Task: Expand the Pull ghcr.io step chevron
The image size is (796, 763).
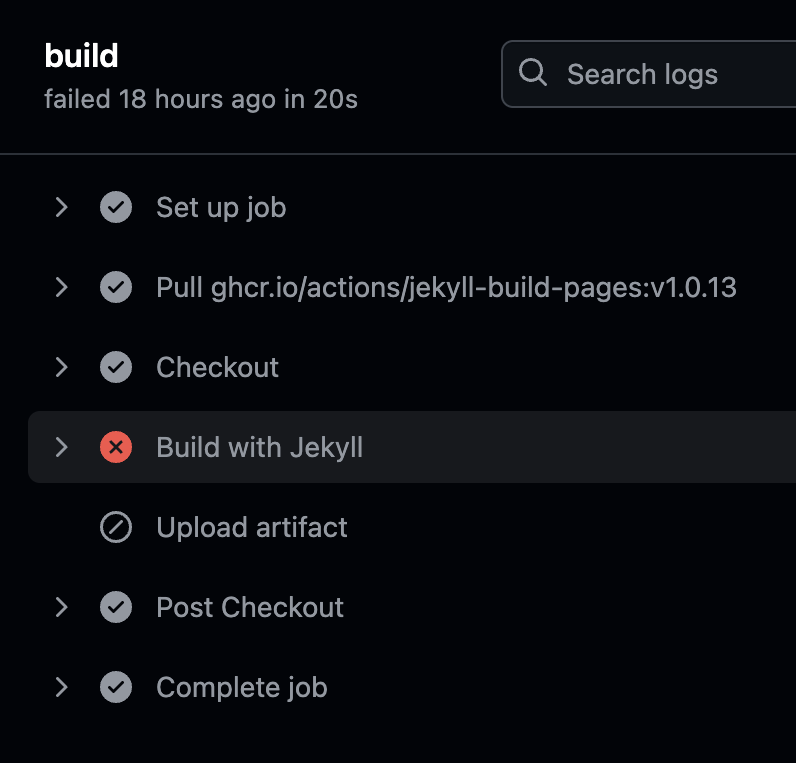Action: (x=62, y=287)
